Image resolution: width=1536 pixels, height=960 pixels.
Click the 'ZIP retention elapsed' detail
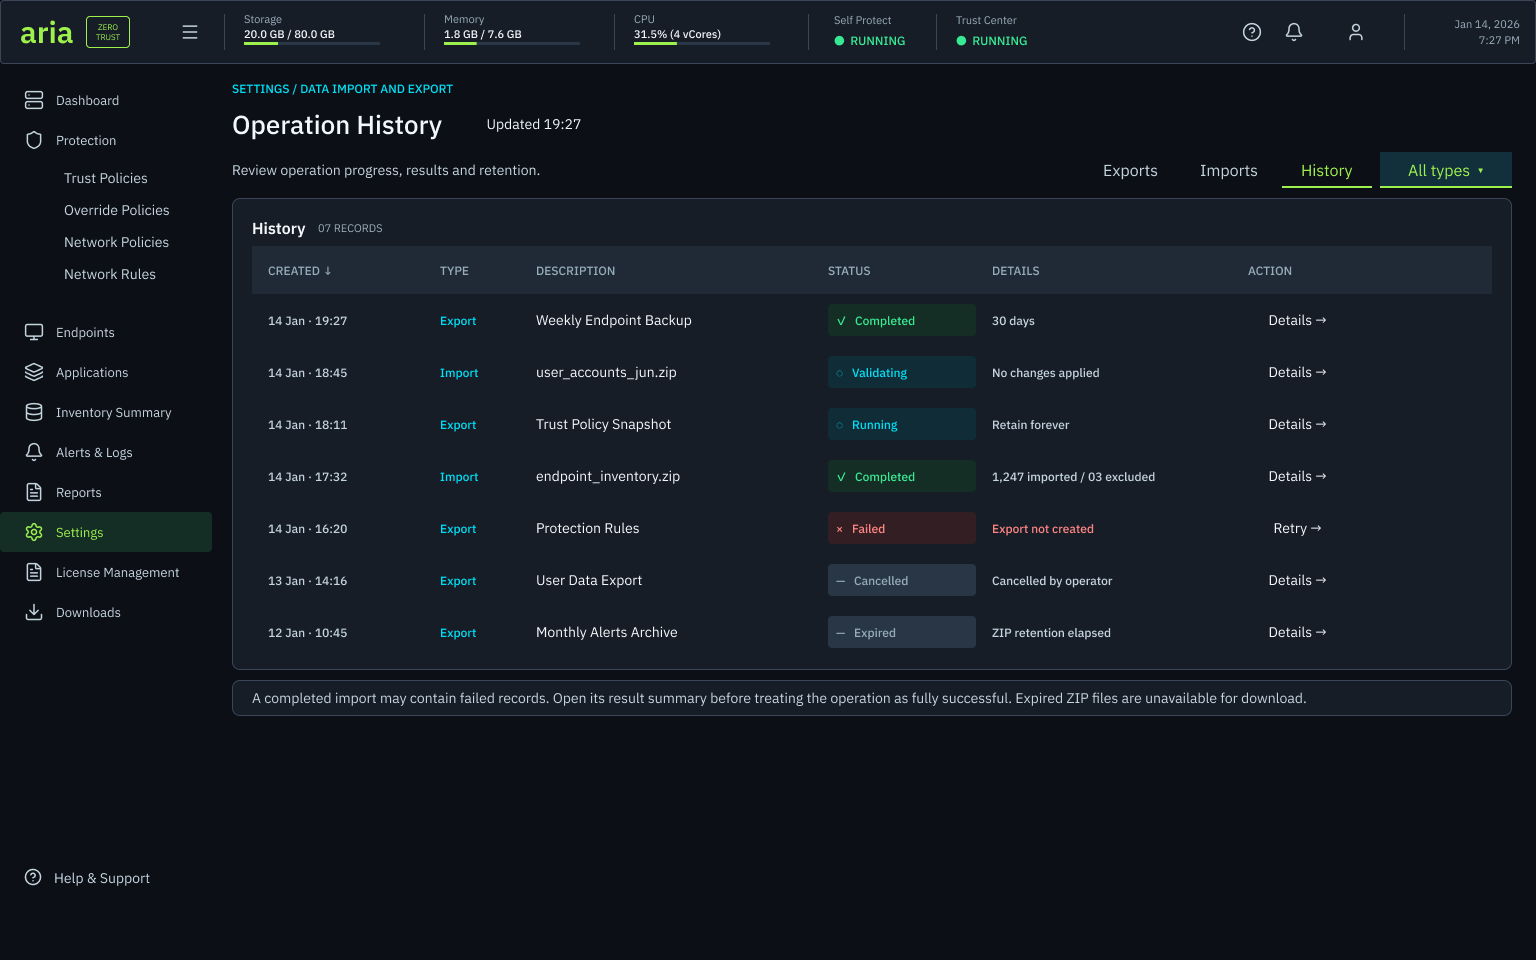point(1051,633)
